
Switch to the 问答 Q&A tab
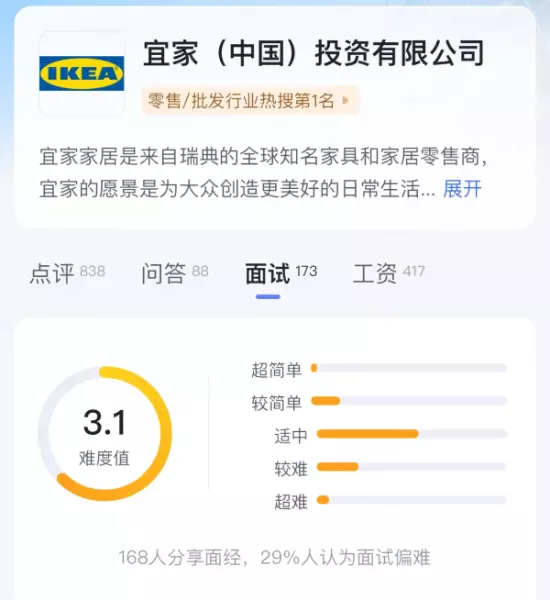(175, 273)
